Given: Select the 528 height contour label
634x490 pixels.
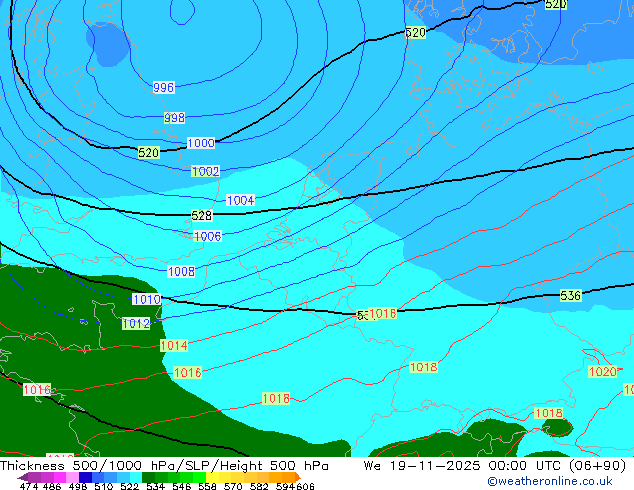Looking at the screenshot, I should (201, 215).
